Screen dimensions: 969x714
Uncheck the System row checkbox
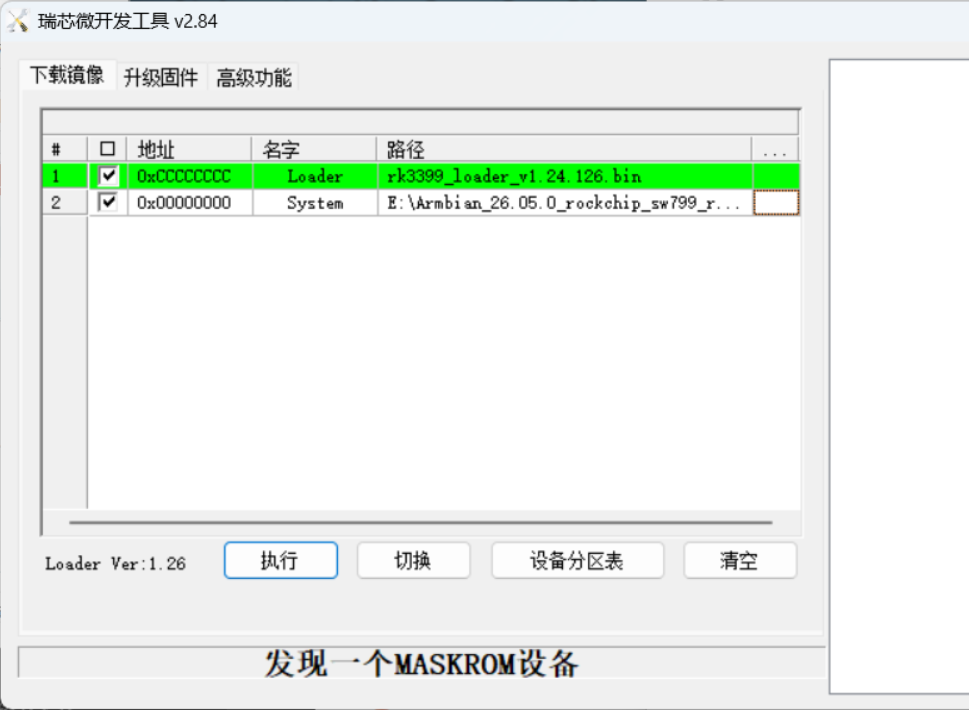point(108,202)
